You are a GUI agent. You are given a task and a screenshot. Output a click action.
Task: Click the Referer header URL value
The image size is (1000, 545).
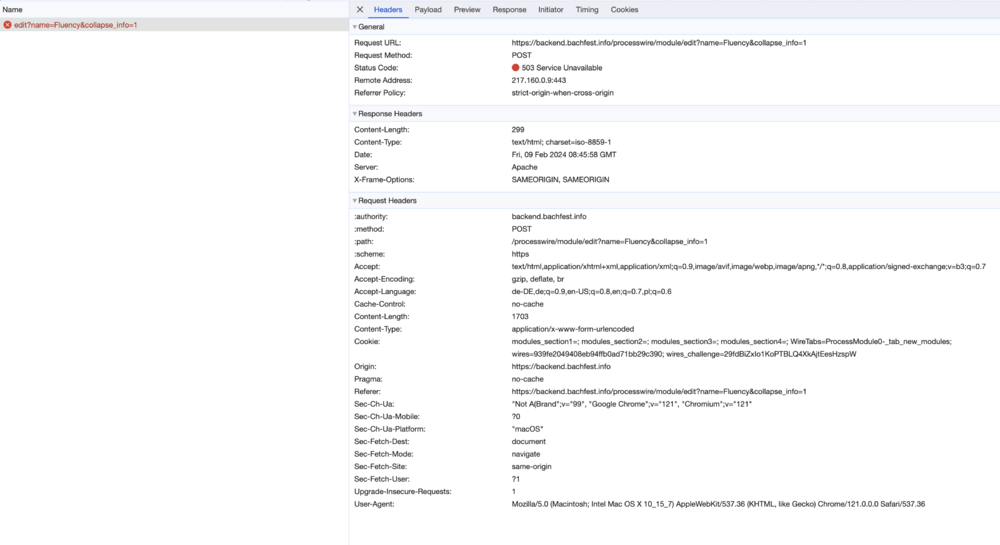(658, 392)
